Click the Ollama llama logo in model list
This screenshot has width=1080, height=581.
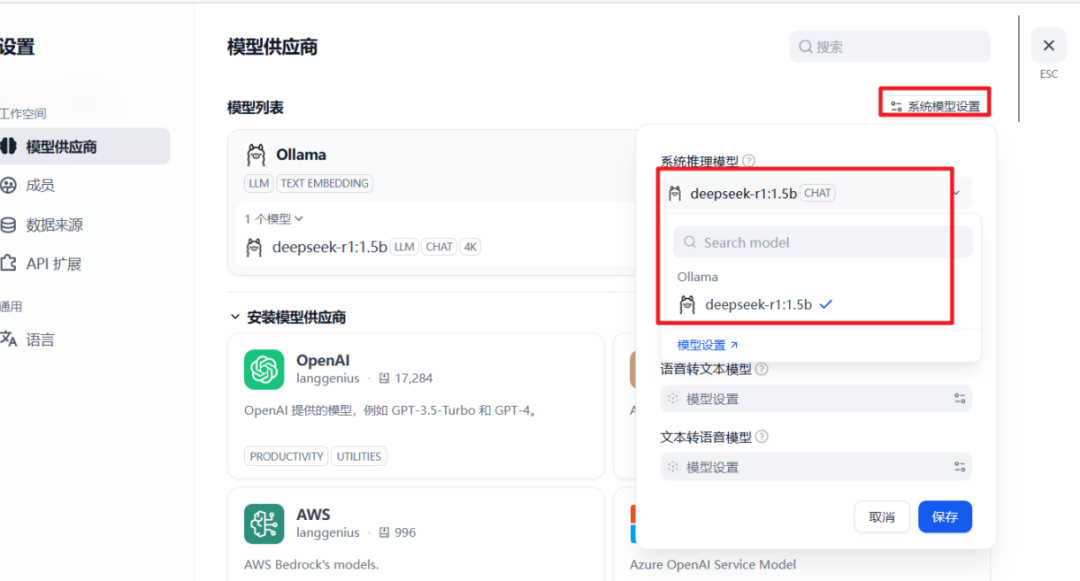point(256,155)
